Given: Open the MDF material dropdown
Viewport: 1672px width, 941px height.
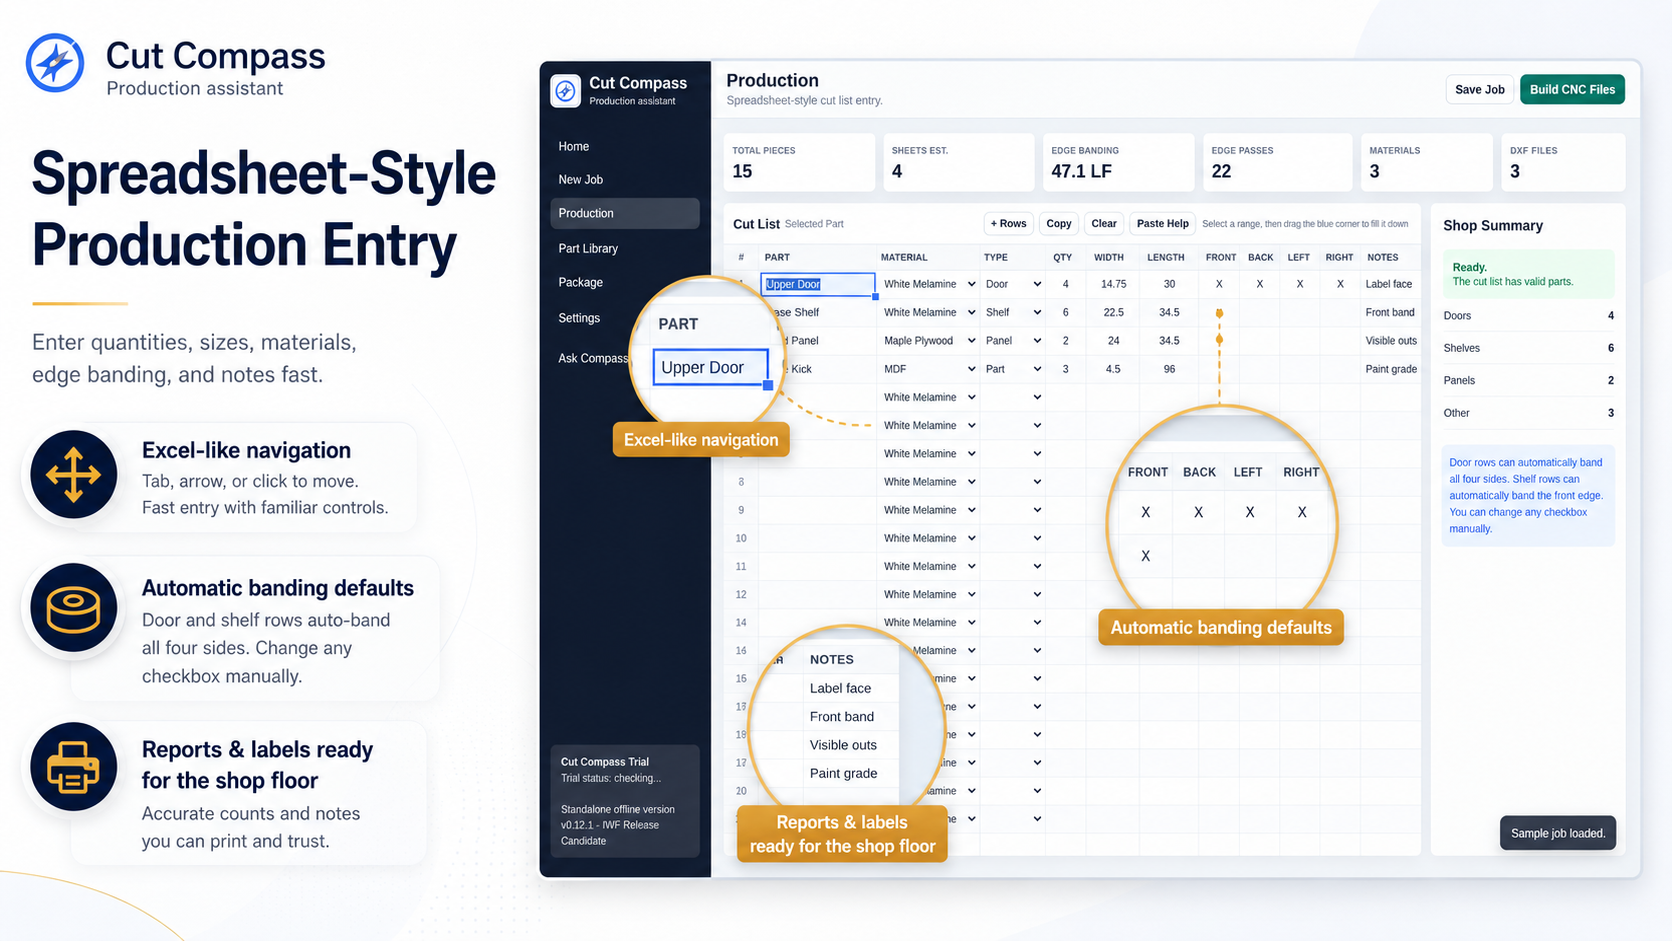Looking at the screenshot, I should [929, 369].
